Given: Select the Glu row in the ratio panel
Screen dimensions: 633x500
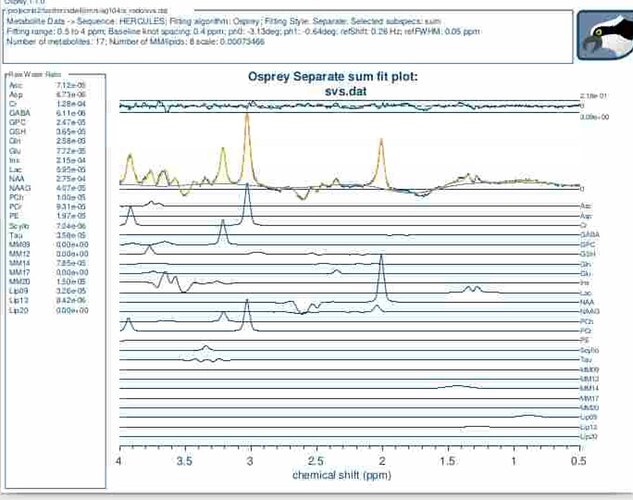Looking at the screenshot, I should [x=48, y=151].
